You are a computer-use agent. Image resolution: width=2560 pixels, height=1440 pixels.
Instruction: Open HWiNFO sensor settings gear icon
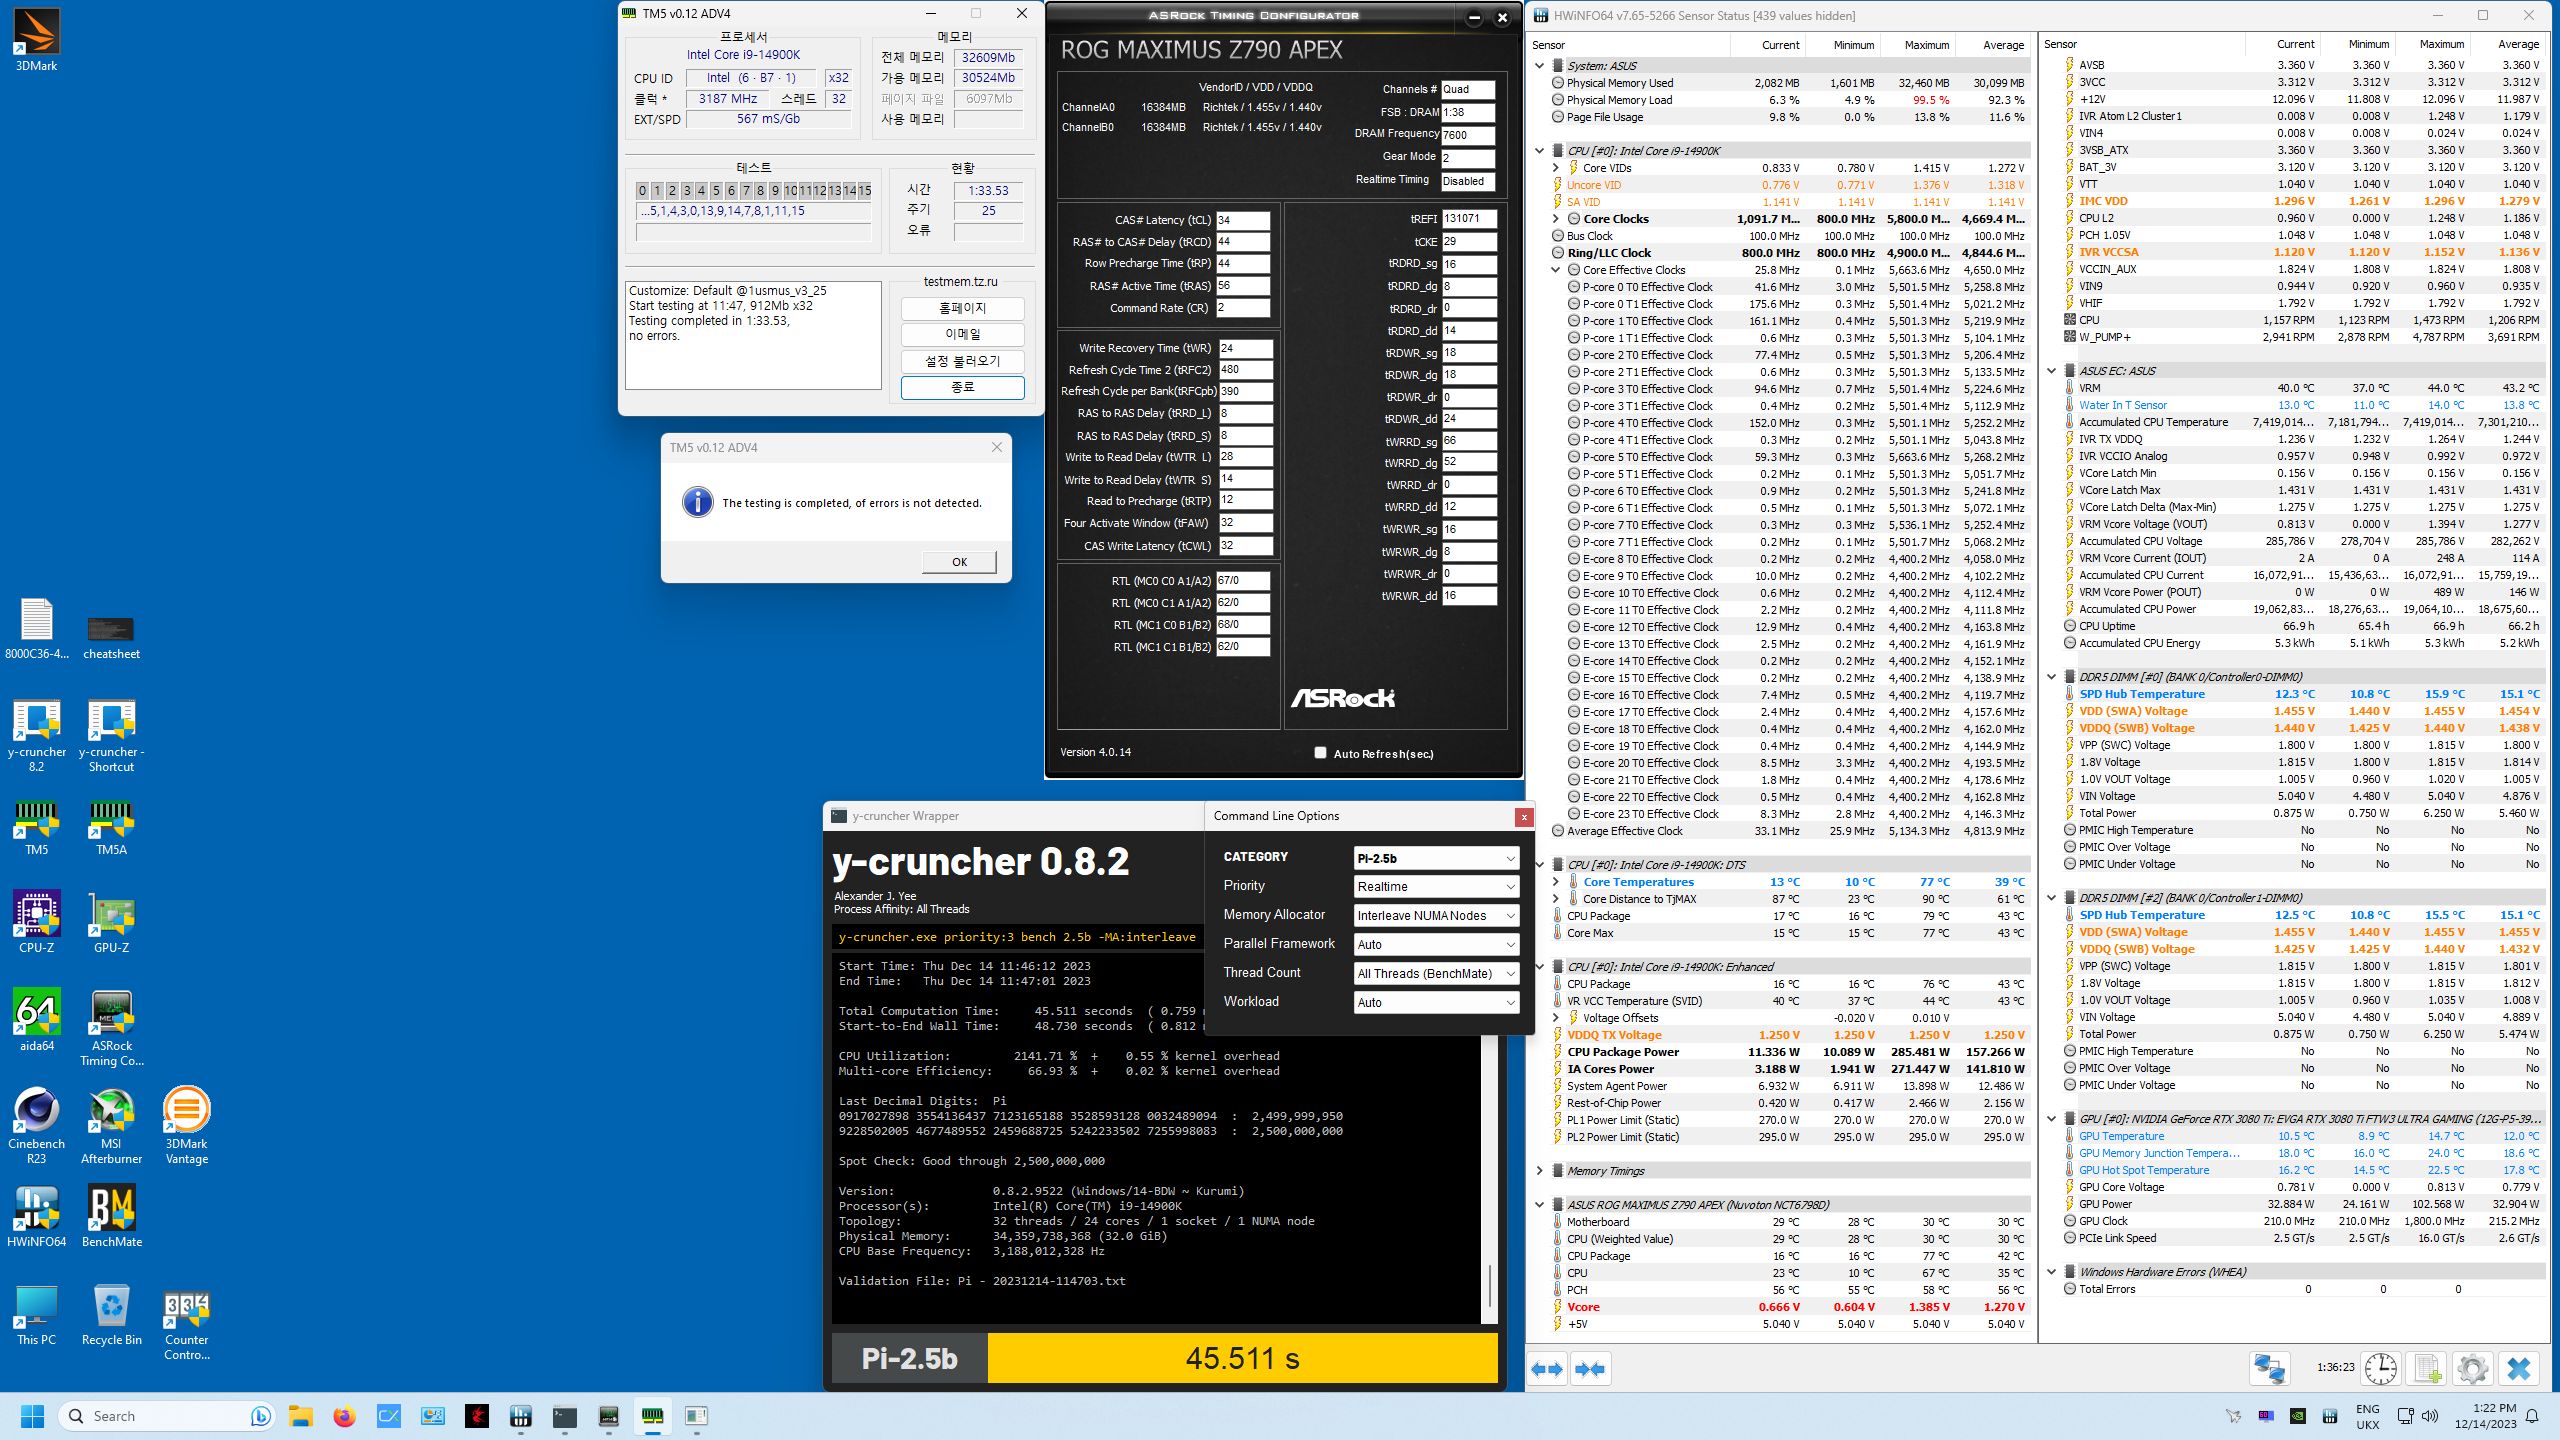coord(2472,1368)
